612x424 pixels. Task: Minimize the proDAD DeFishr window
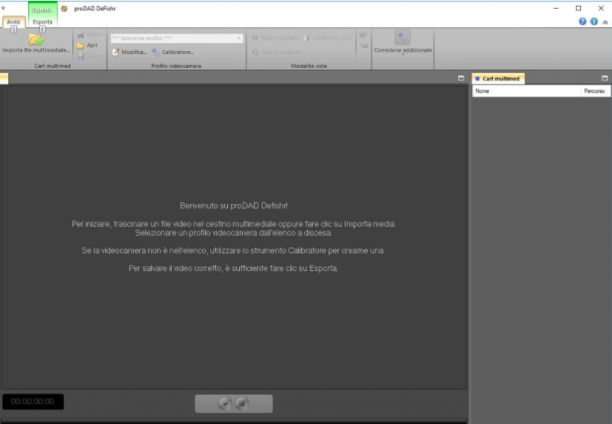(x=556, y=8)
